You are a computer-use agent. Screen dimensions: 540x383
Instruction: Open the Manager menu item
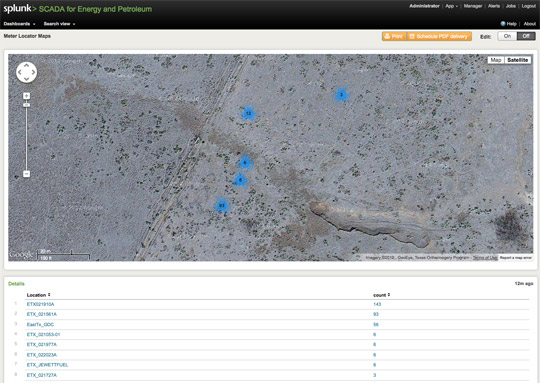pos(473,6)
